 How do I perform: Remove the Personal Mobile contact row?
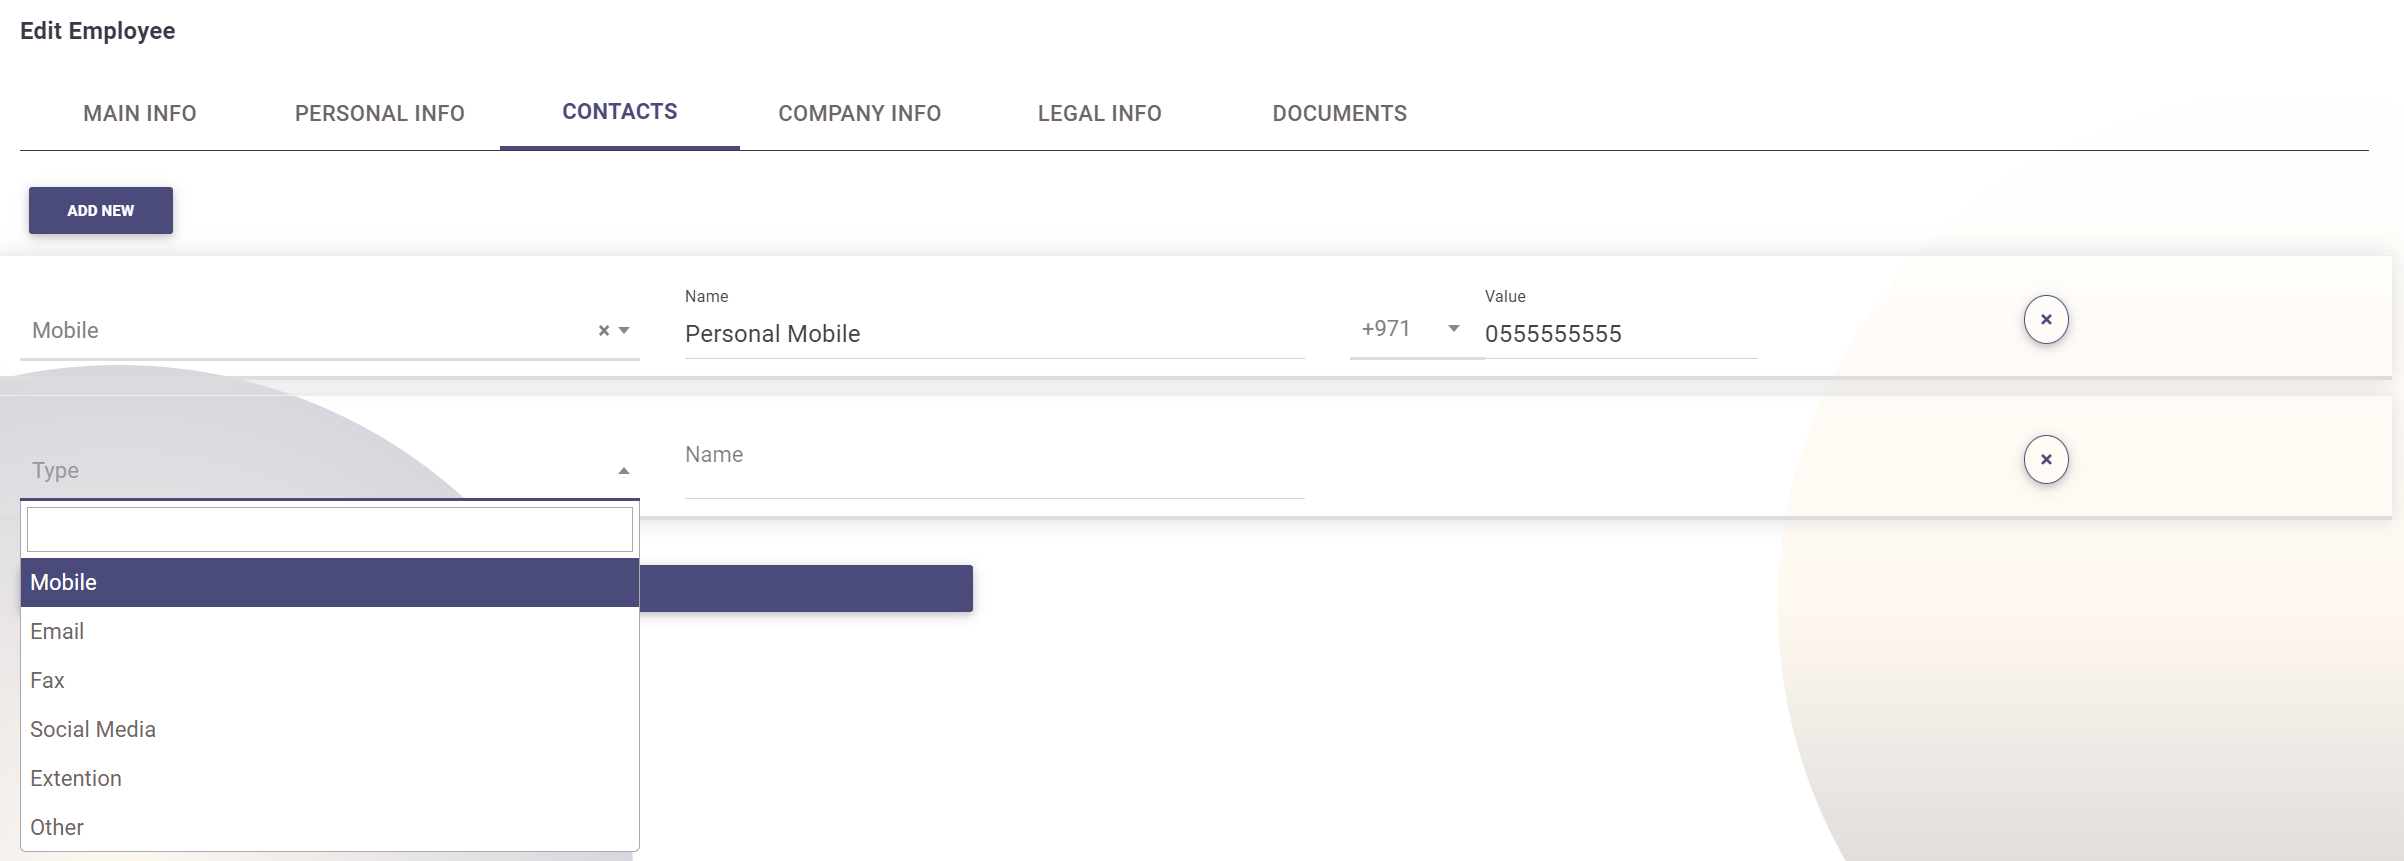click(2045, 320)
